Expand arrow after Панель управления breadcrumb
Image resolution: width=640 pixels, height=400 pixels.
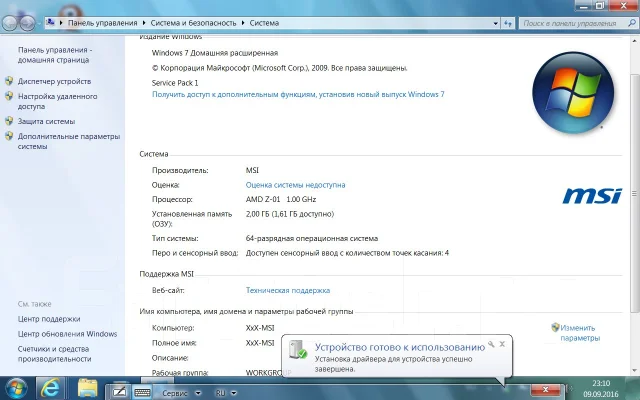coord(144,23)
